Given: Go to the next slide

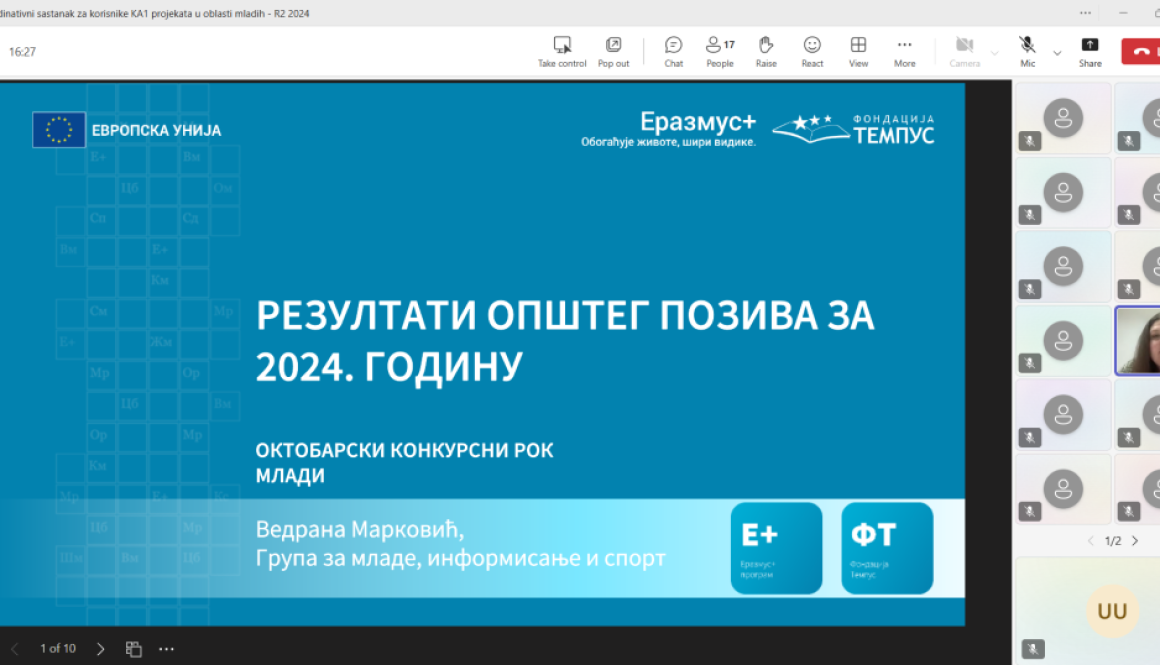Looking at the screenshot, I should [x=100, y=648].
